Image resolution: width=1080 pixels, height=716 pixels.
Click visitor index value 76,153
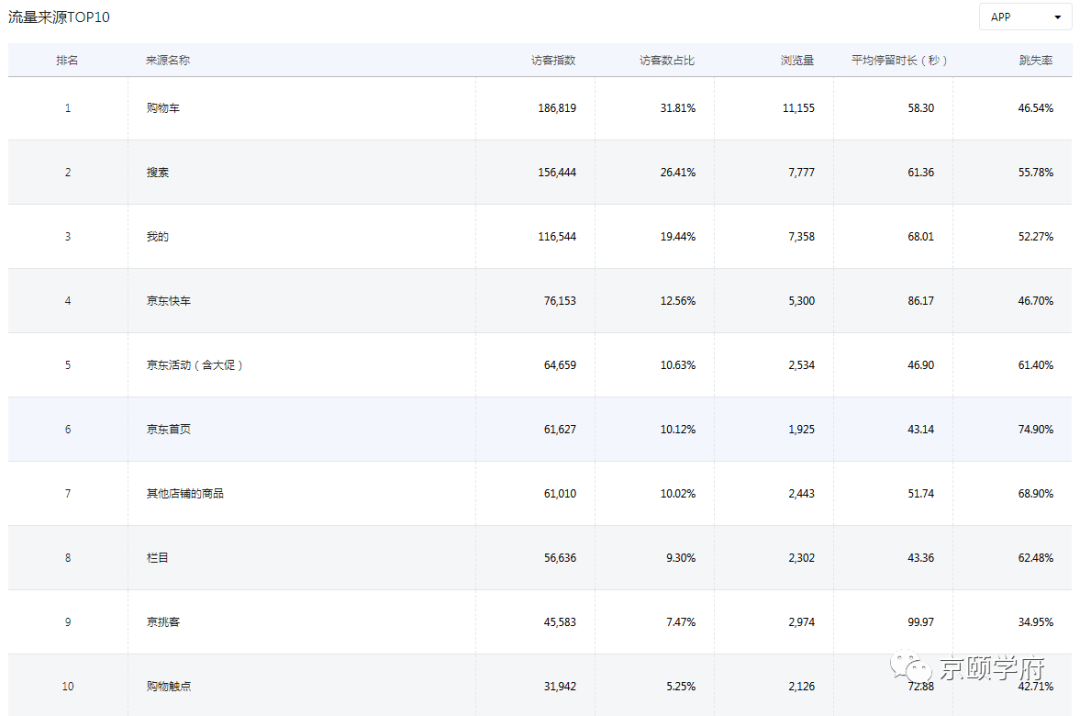[559, 301]
